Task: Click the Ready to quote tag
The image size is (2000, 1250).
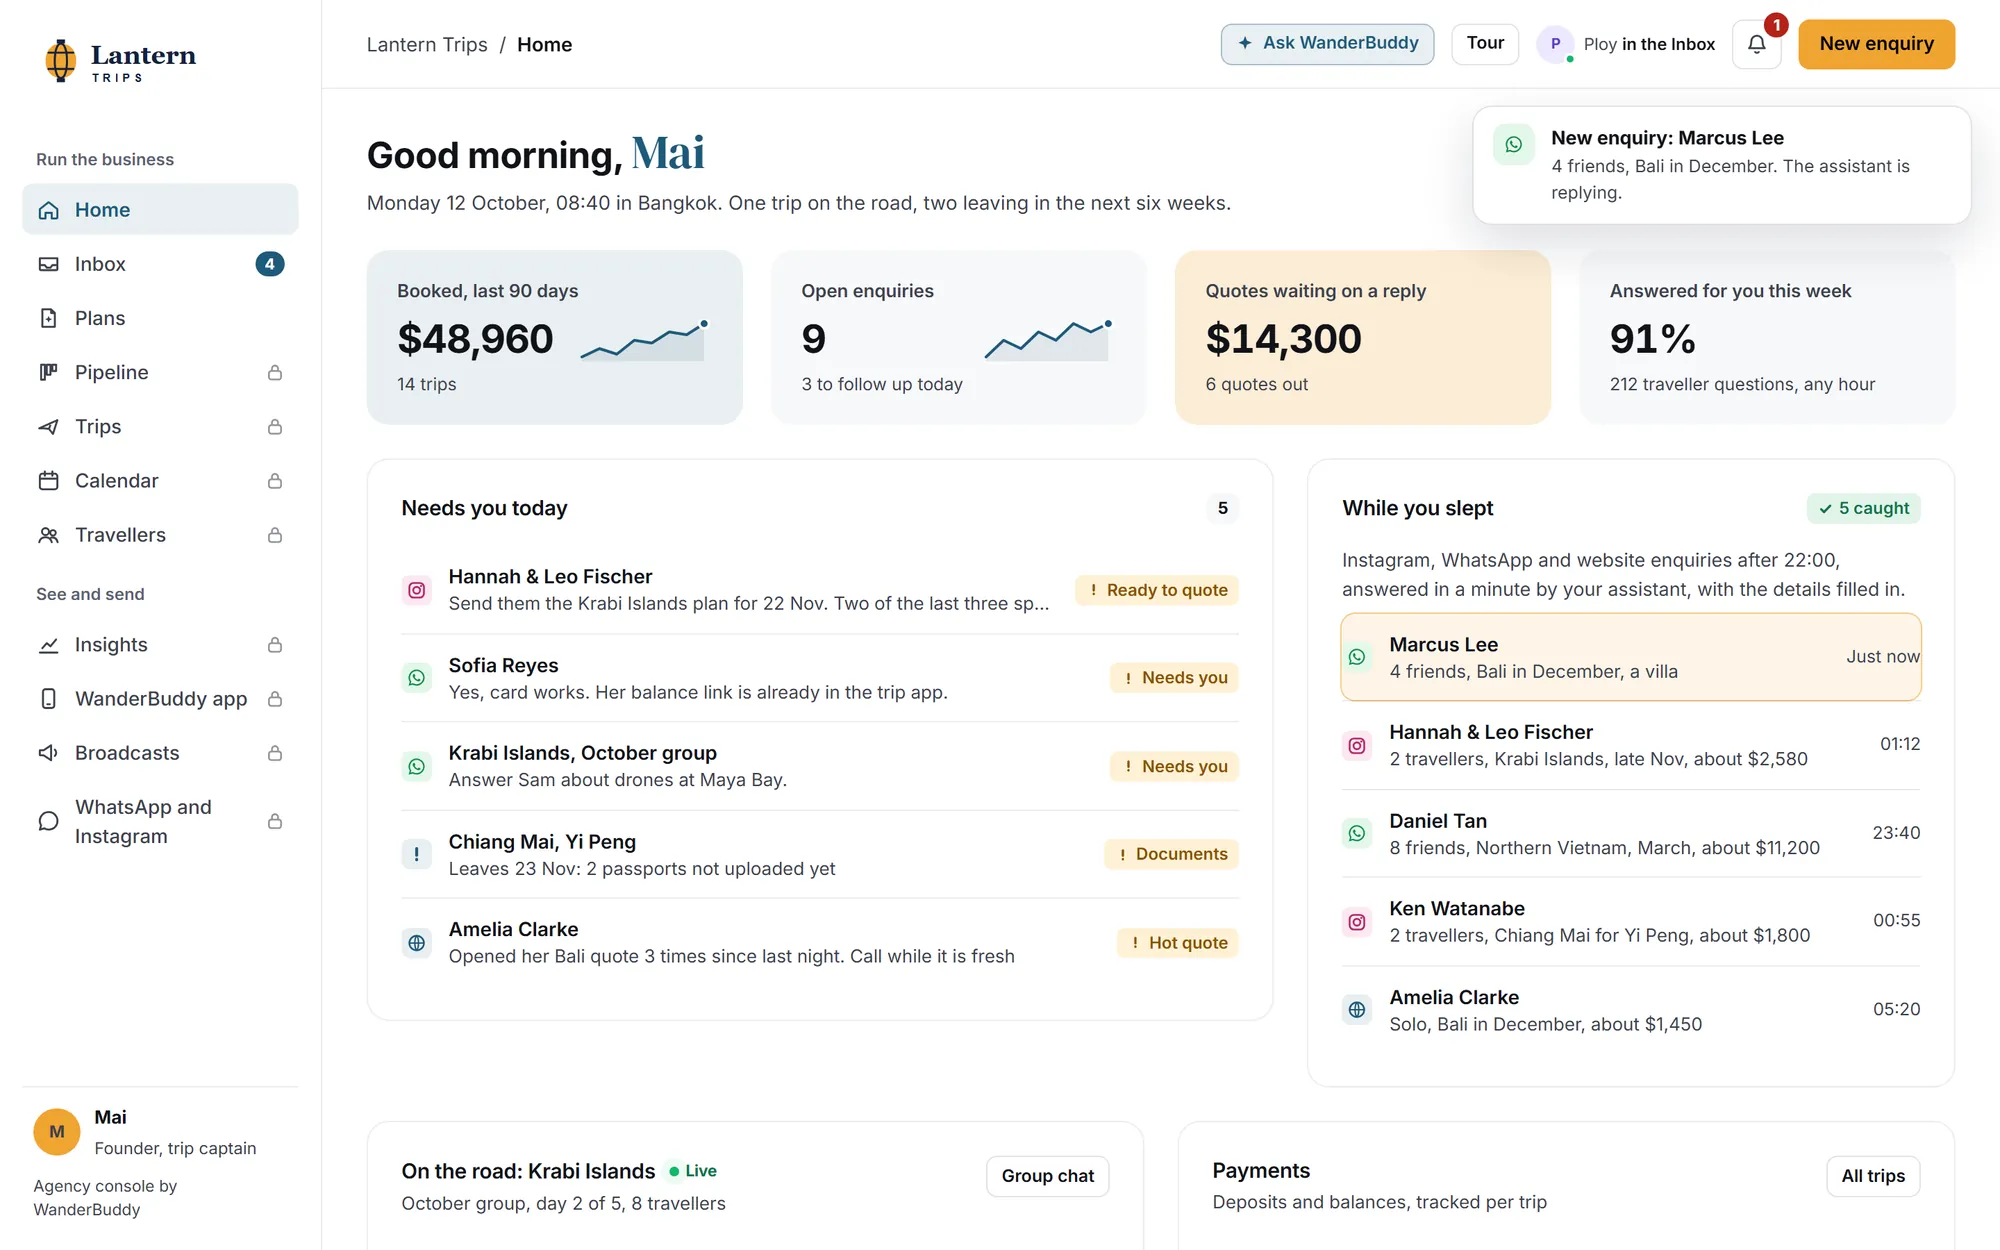Action: click(x=1157, y=590)
